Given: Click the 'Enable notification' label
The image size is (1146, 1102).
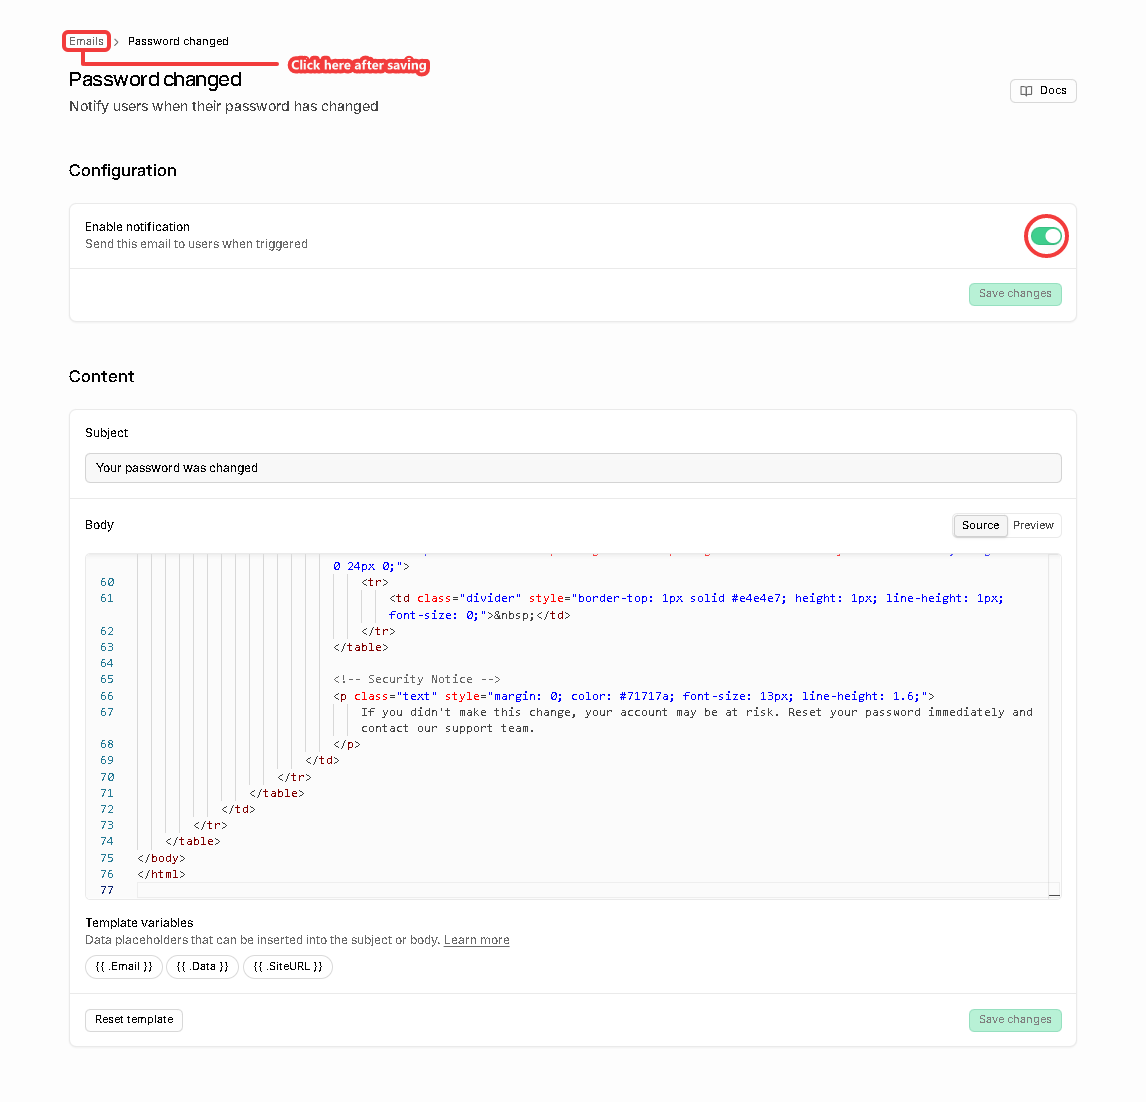Looking at the screenshot, I should [x=137, y=227].
